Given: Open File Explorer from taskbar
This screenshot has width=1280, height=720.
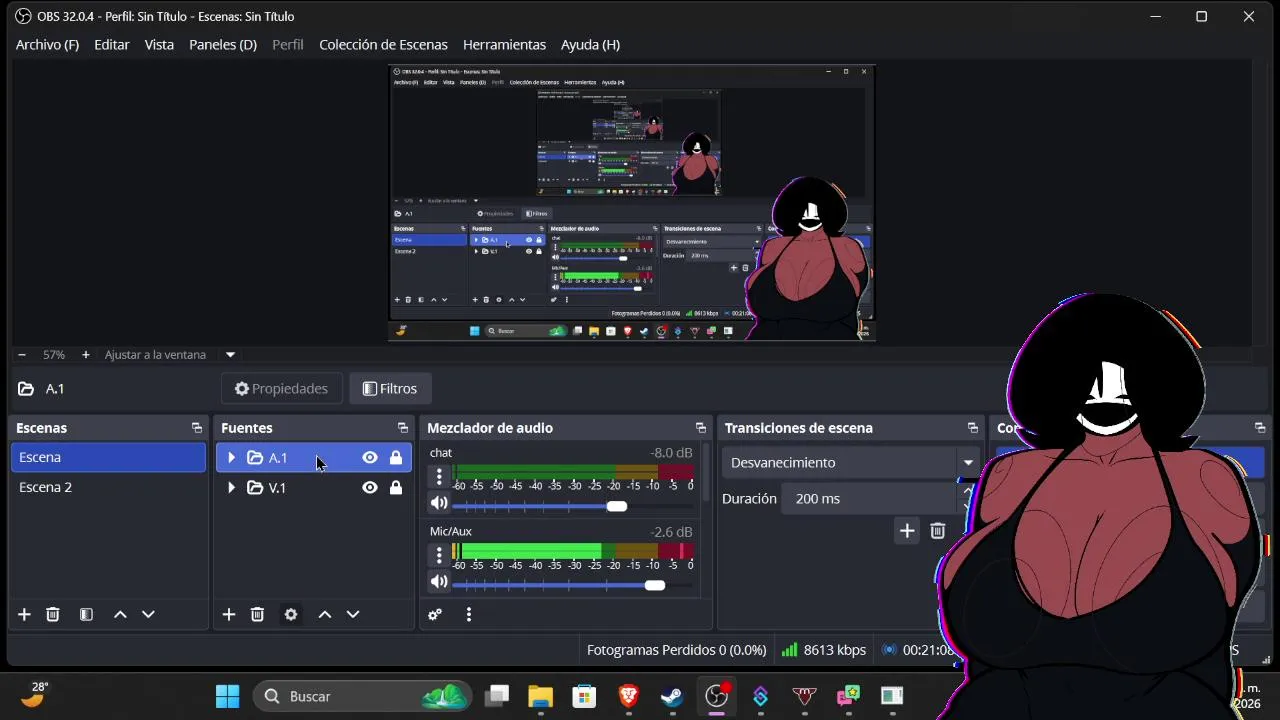Looking at the screenshot, I should (540, 696).
